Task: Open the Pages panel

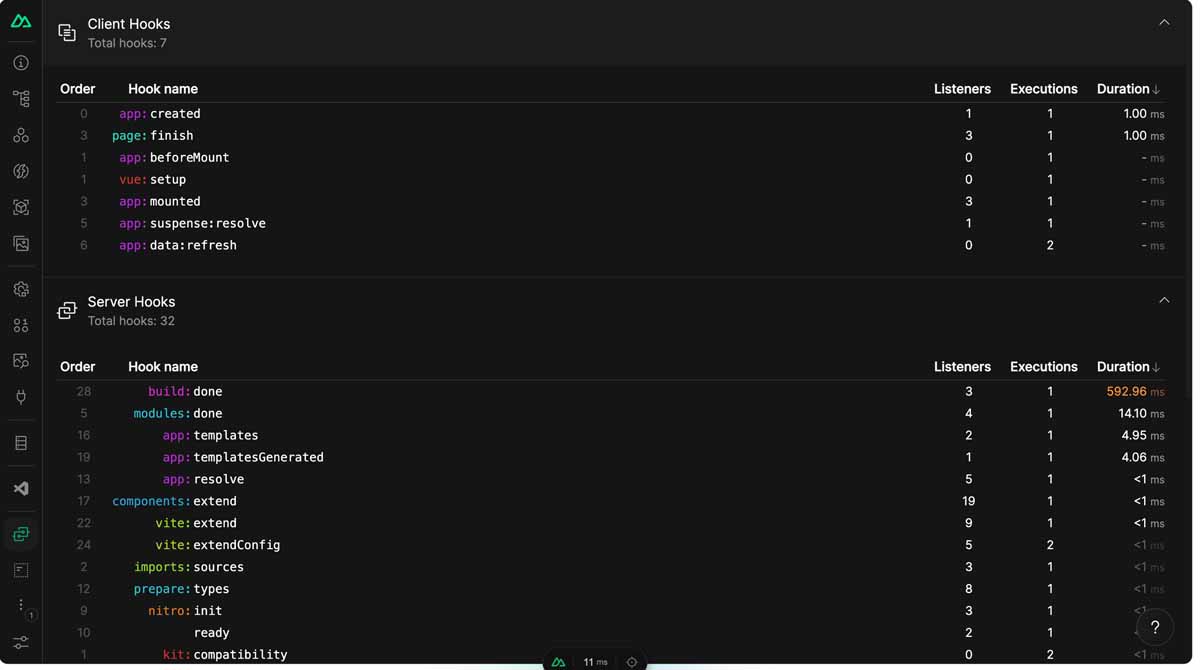Action: 20,98
